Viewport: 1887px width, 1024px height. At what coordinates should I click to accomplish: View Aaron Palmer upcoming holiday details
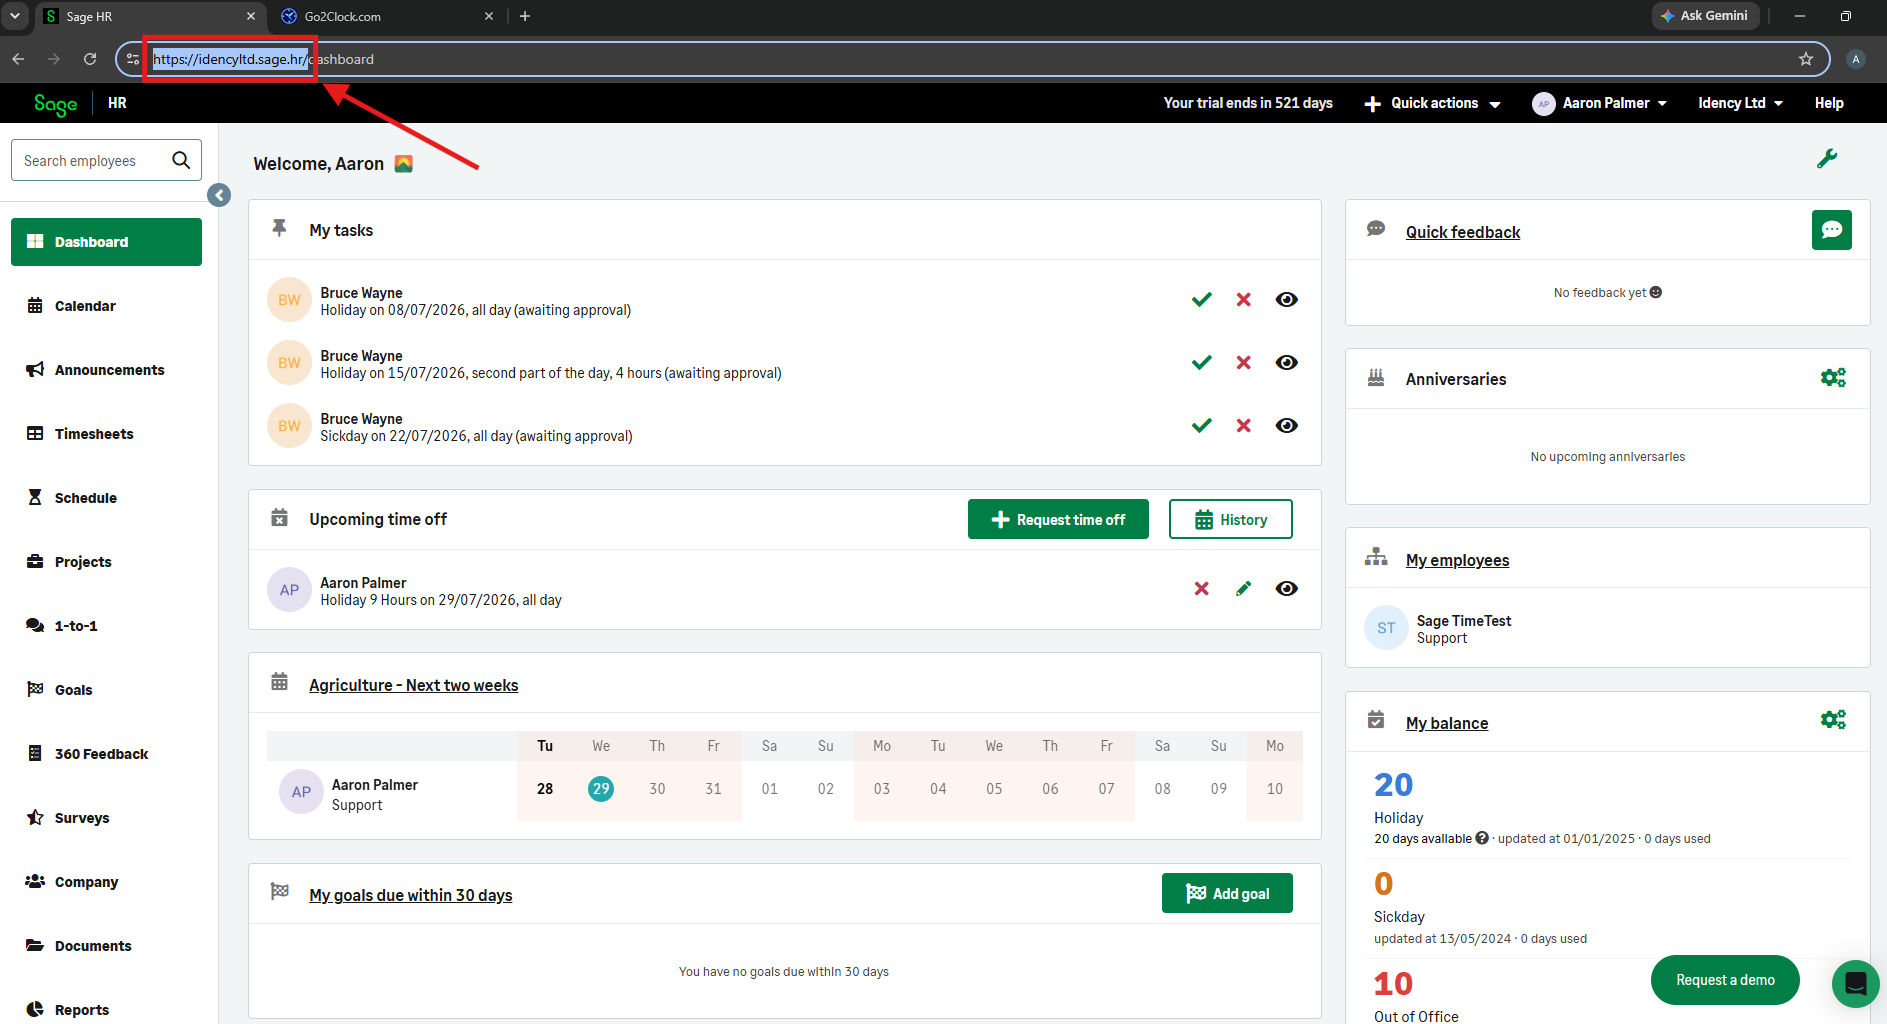pos(1287,589)
